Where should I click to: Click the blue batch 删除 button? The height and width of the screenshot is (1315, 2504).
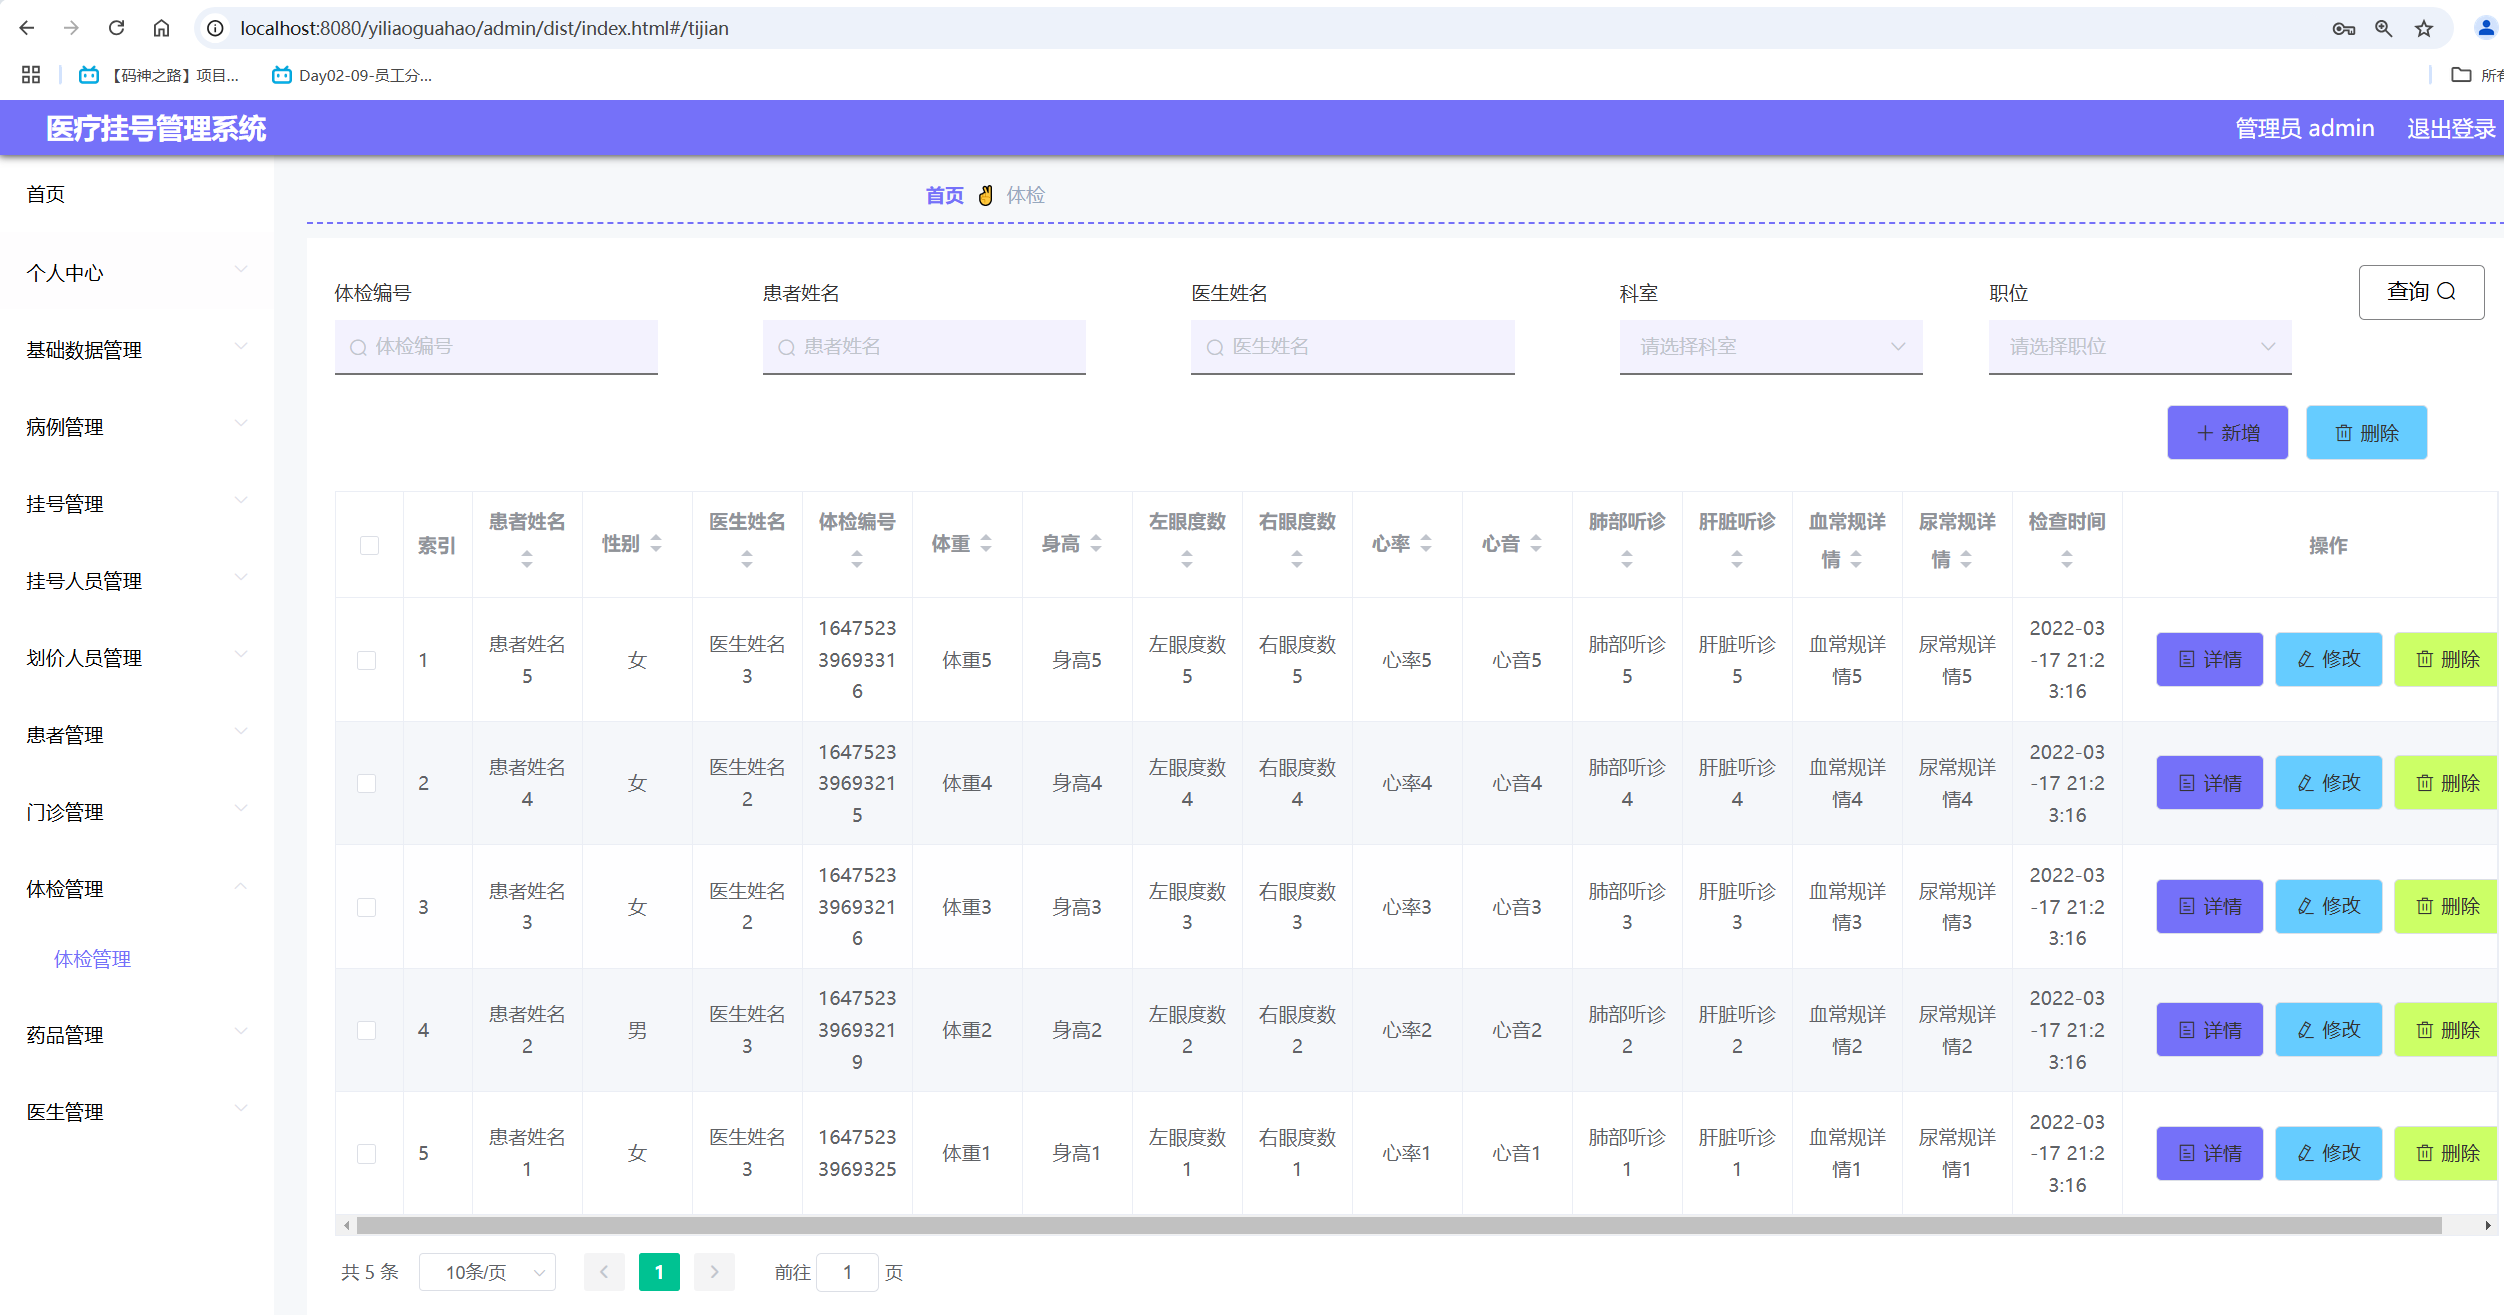[2366, 432]
